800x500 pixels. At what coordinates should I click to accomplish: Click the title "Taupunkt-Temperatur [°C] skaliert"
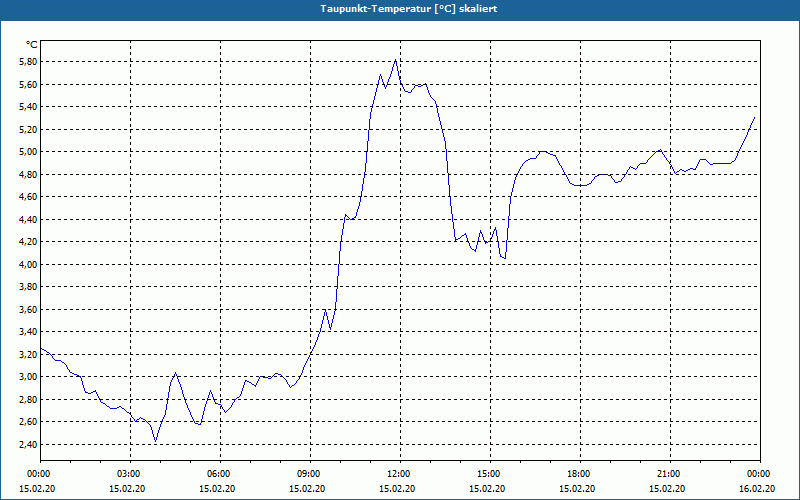(x=409, y=9)
